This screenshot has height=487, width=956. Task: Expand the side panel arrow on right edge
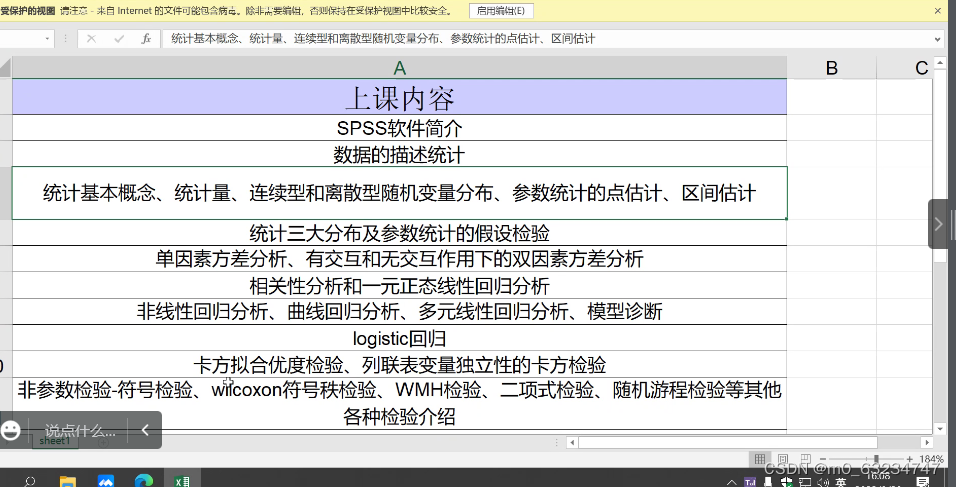coord(939,224)
